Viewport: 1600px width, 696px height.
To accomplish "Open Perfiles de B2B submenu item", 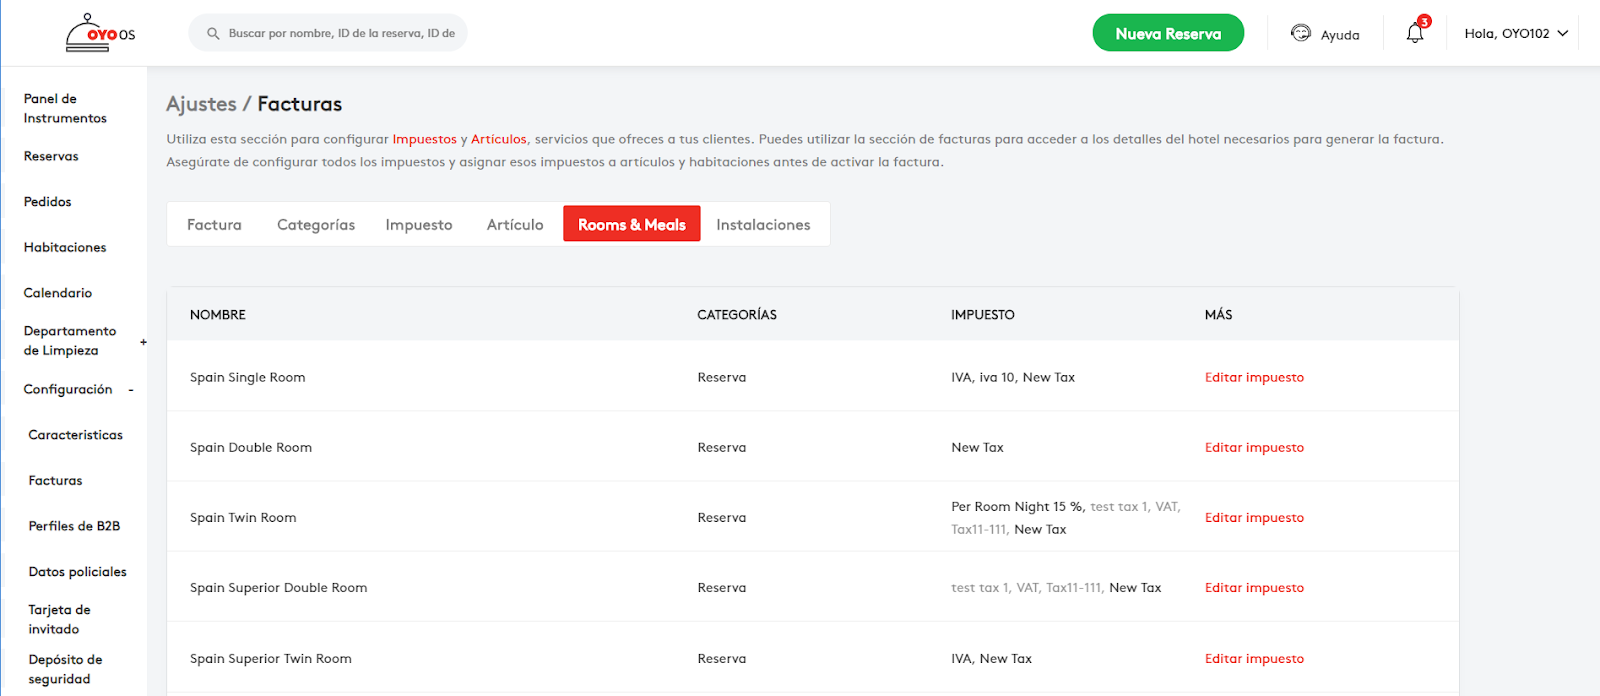I will click(x=74, y=526).
